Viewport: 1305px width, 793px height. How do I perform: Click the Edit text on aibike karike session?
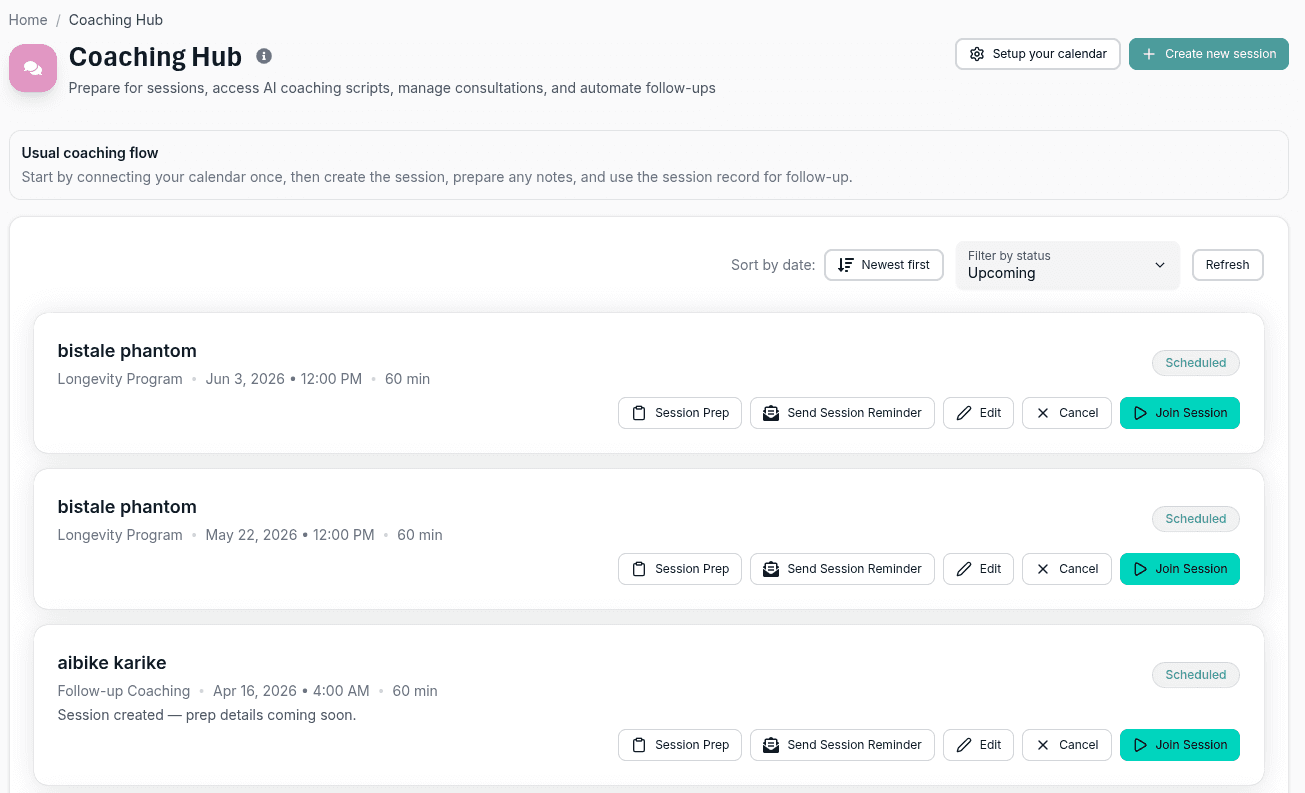(990, 745)
